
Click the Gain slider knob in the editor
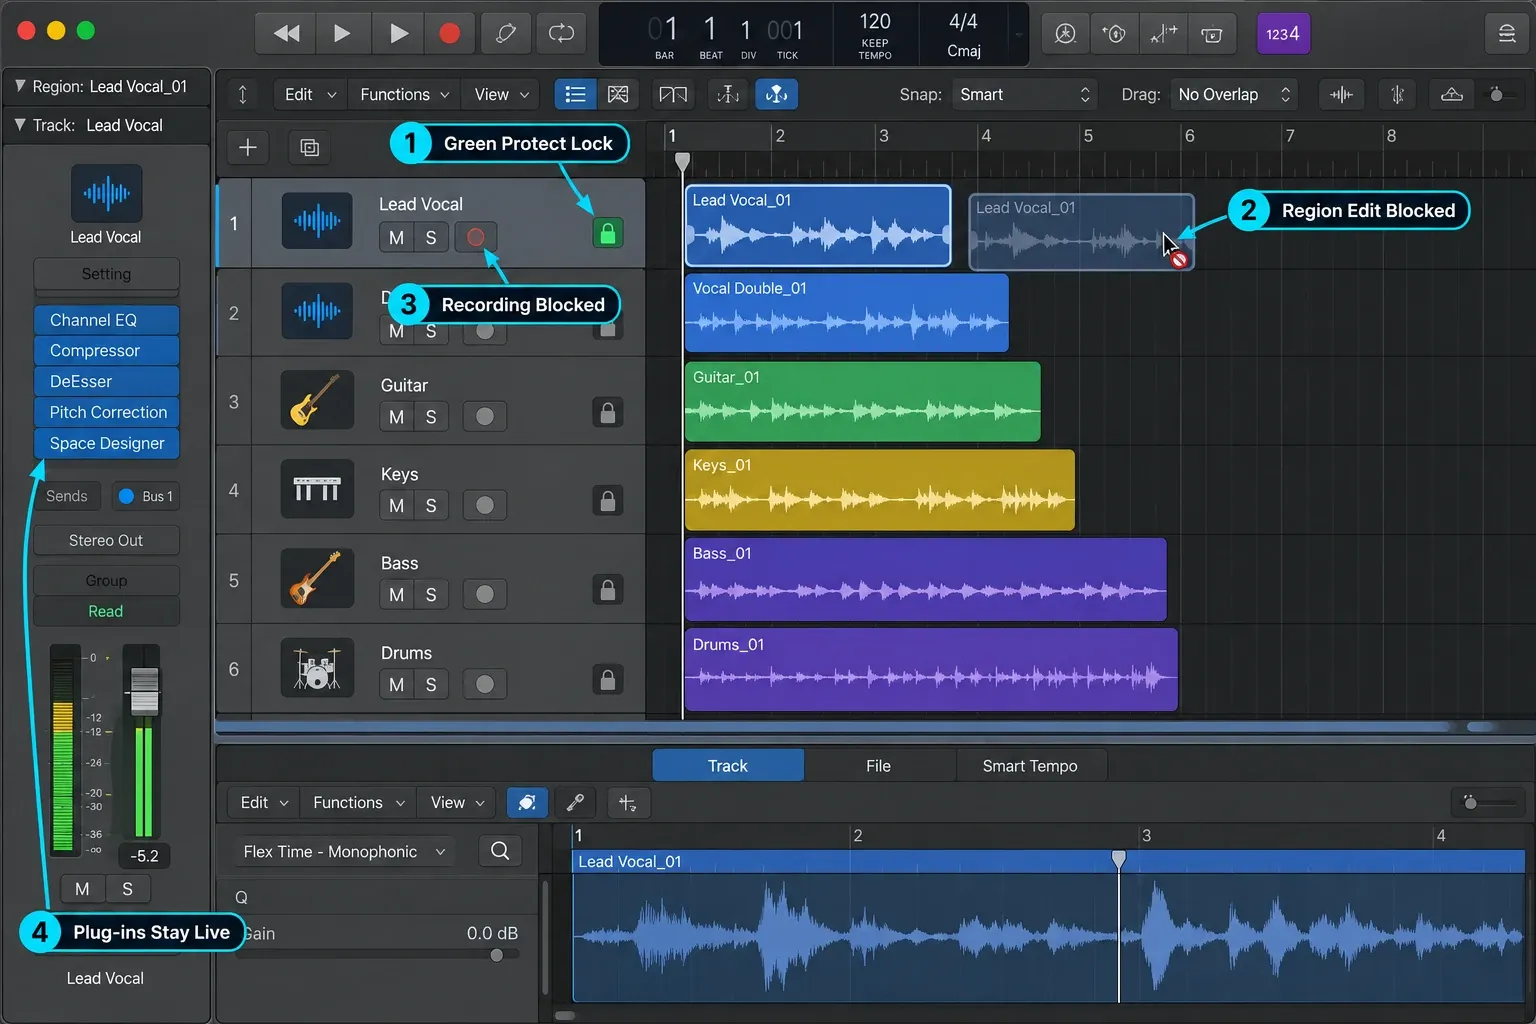(x=497, y=955)
